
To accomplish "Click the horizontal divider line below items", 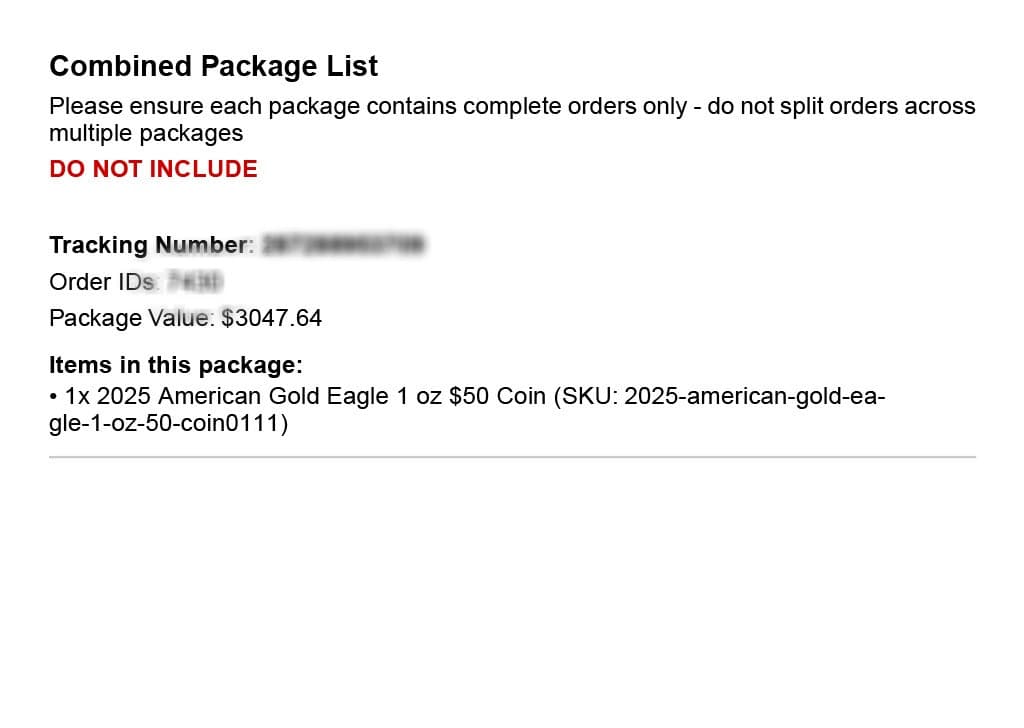I will pos(512,457).
